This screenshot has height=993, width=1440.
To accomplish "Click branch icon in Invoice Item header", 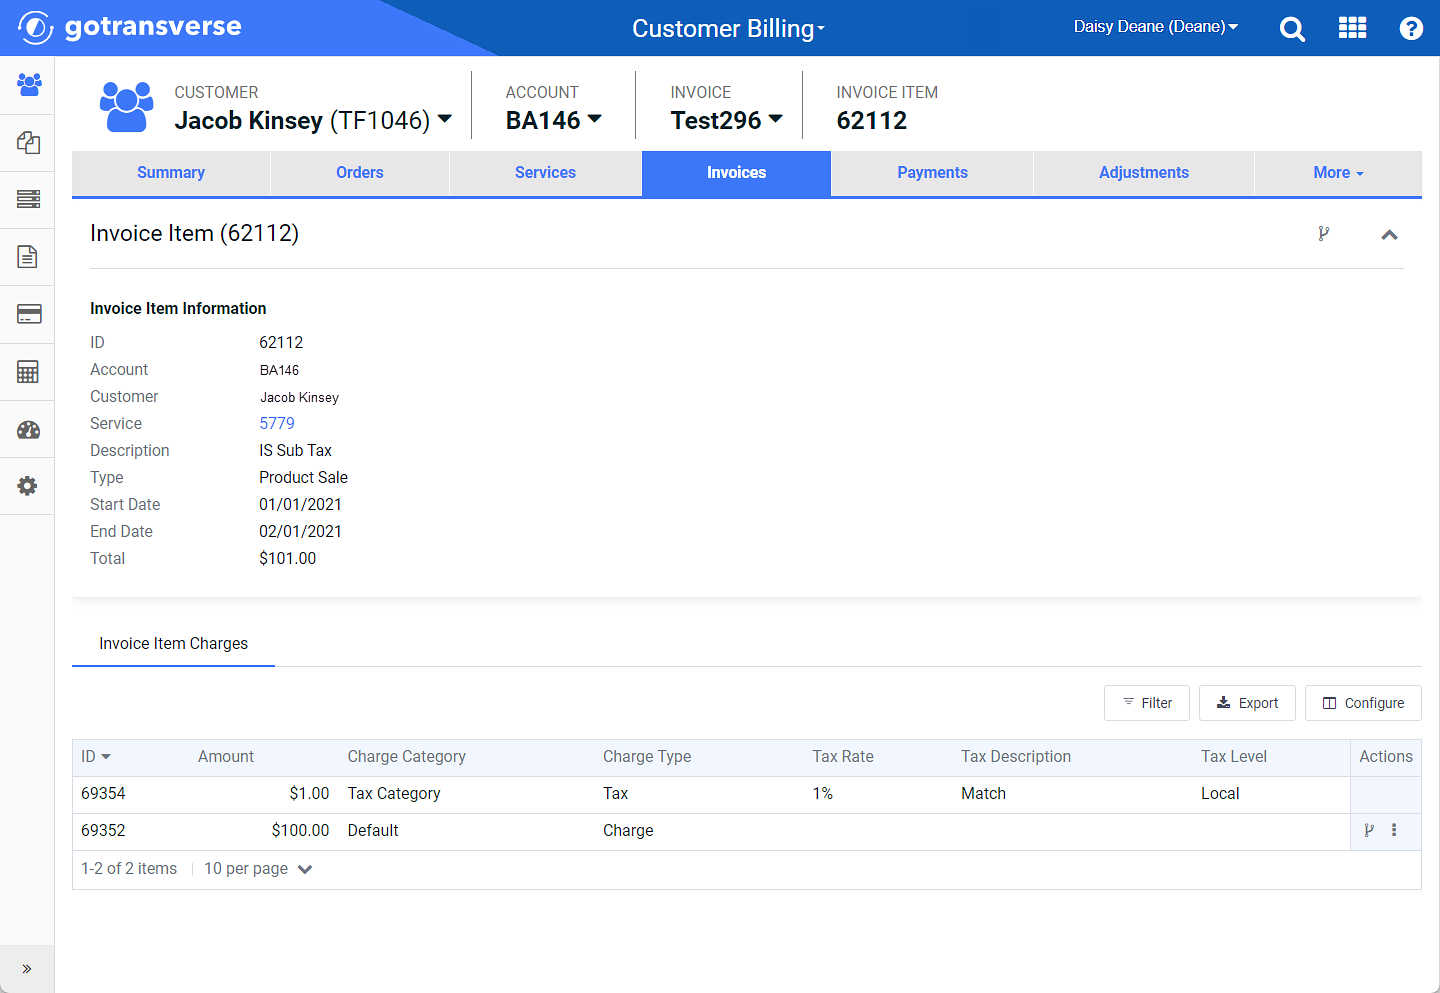I will point(1324,234).
